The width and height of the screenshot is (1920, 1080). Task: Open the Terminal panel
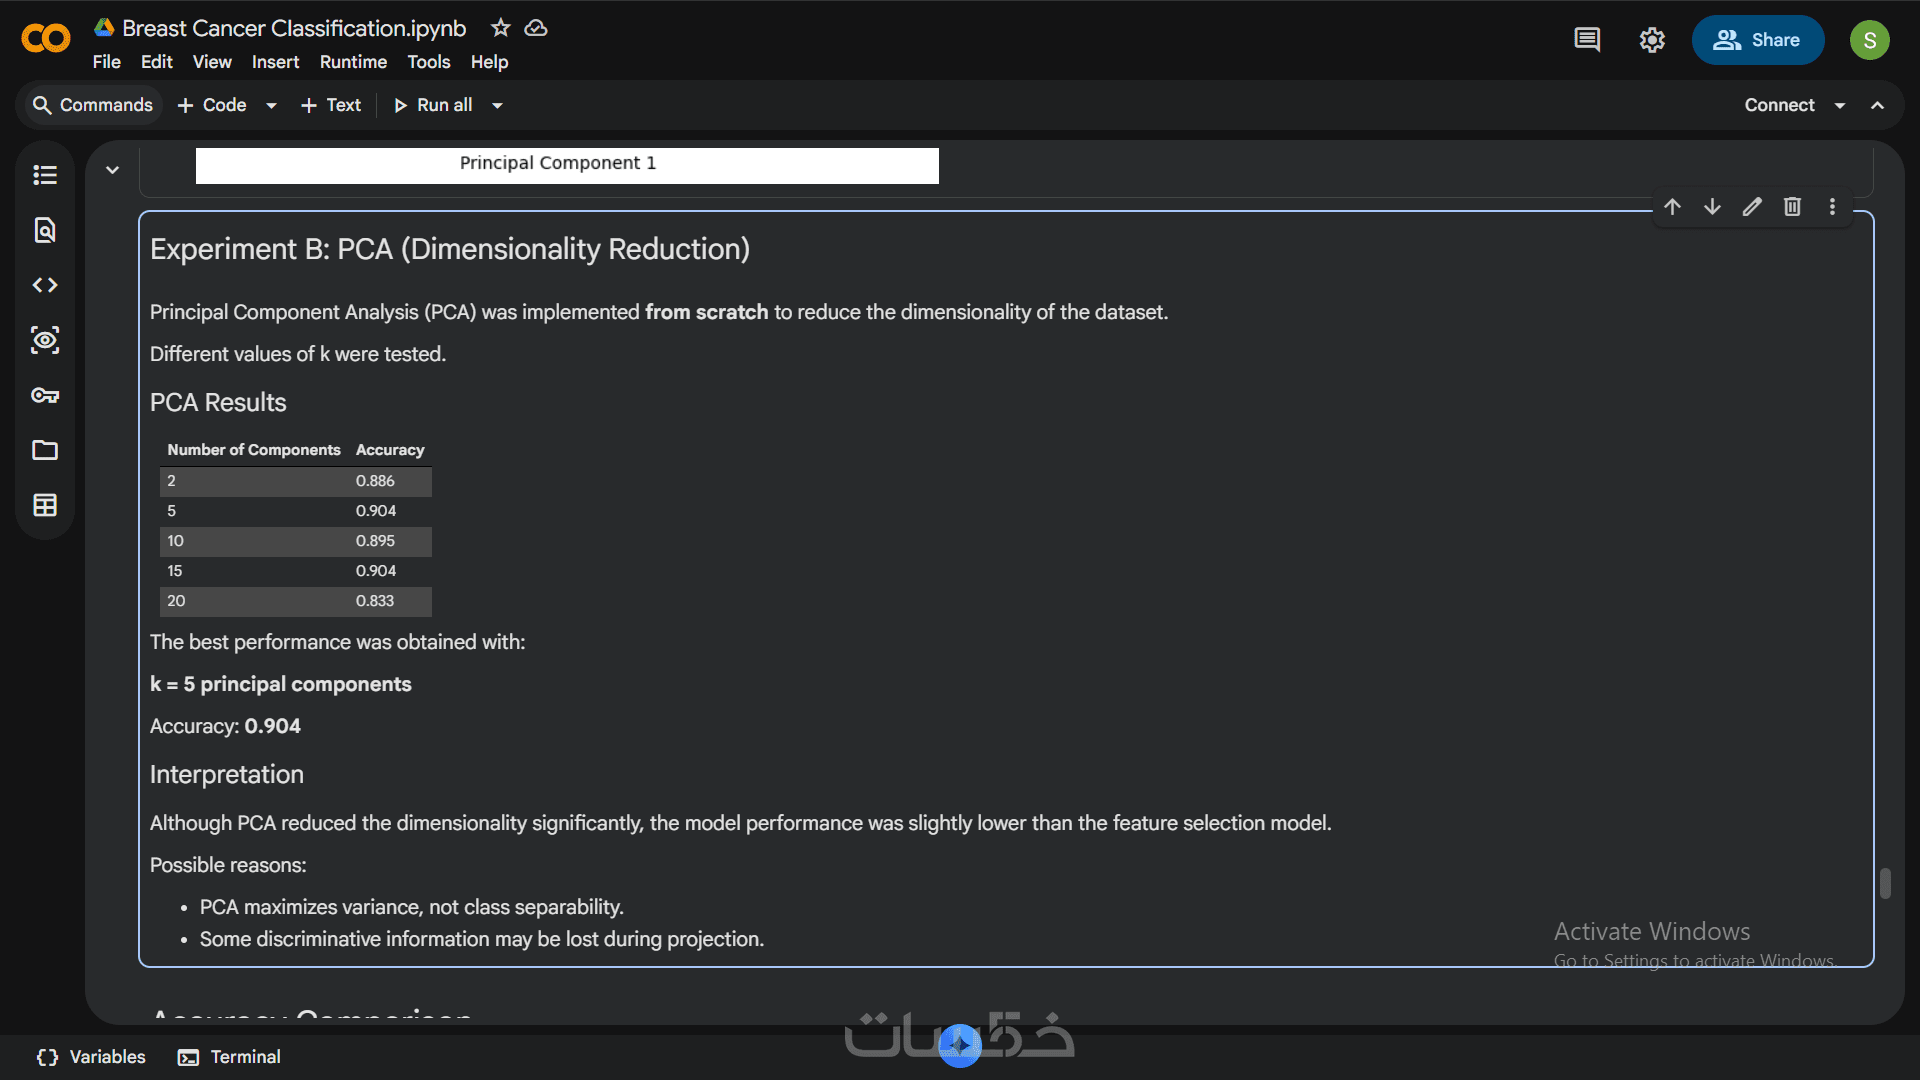click(230, 1057)
